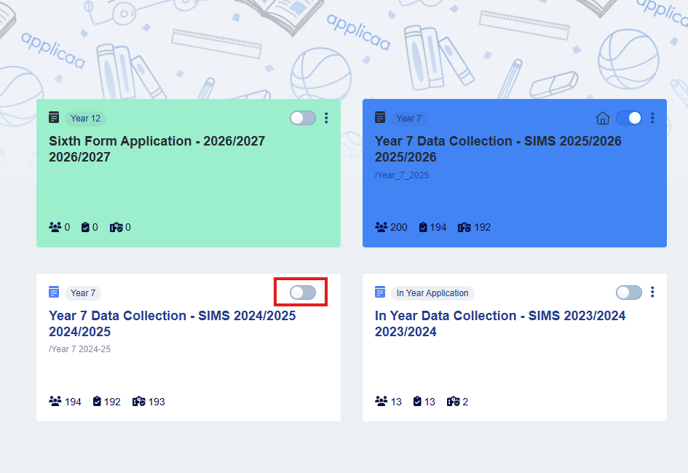Disable the Year 7 2025/2026 toggle
The image size is (688, 473).
point(629,118)
